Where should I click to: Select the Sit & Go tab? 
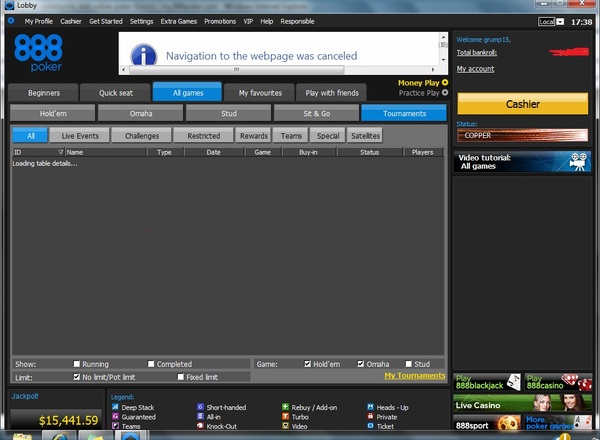pos(316,114)
